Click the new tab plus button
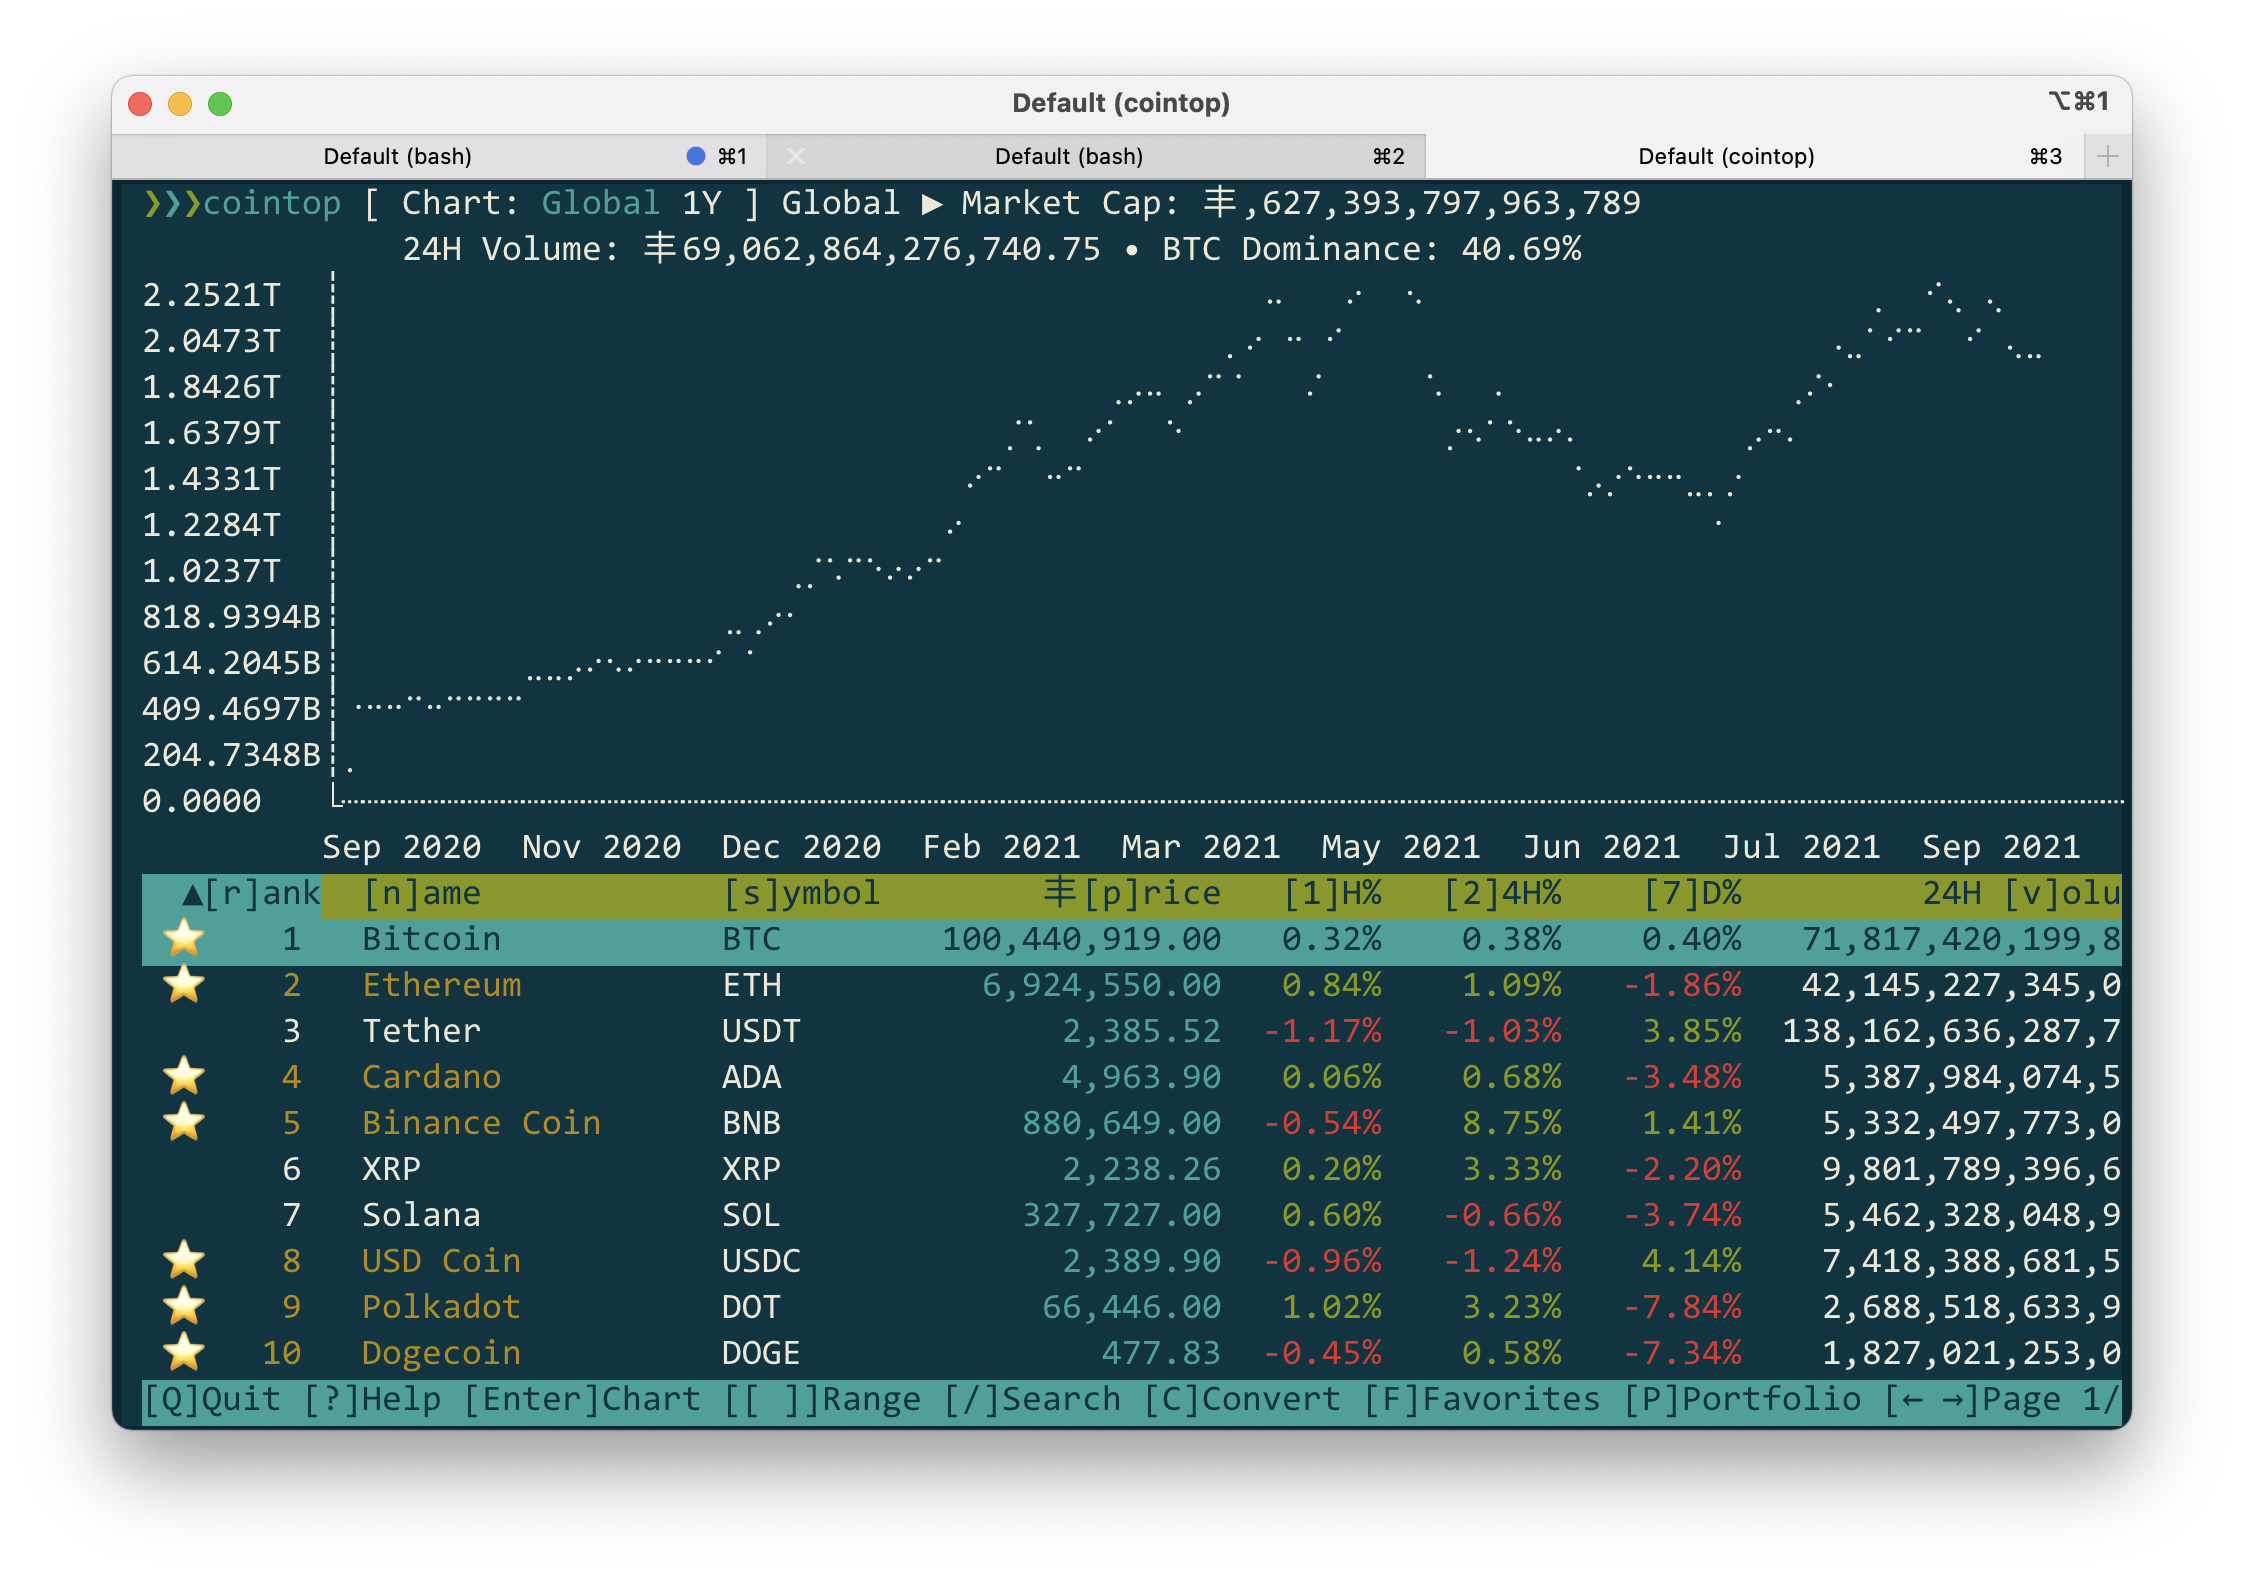The width and height of the screenshot is (2244, 1578). point(2107,156)
